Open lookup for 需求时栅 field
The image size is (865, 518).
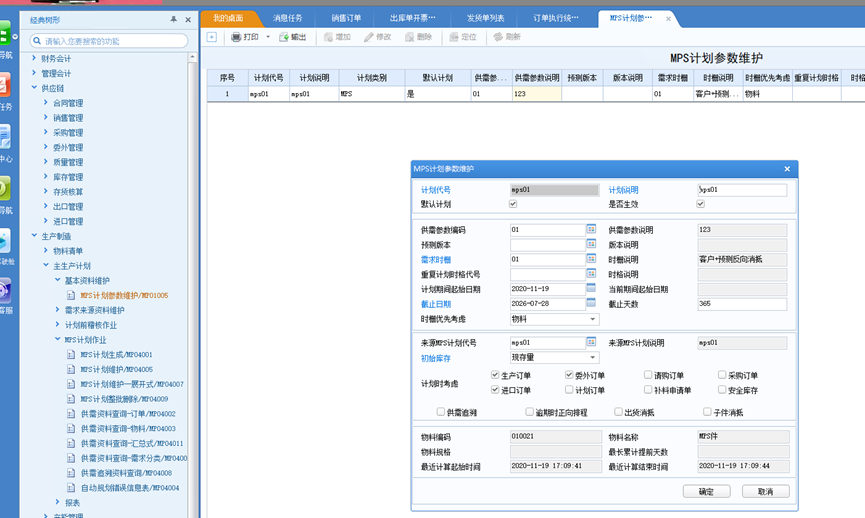pyautogui.click(x=591, y=259)
